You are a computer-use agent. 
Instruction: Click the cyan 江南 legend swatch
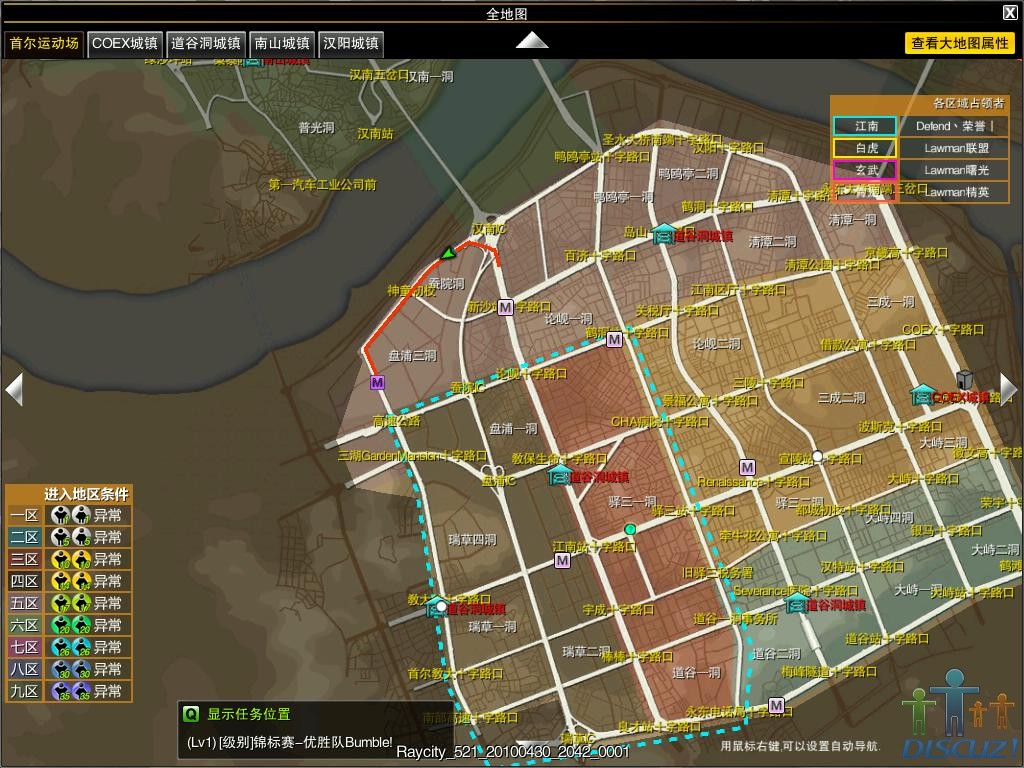click(x=865, y=126)
